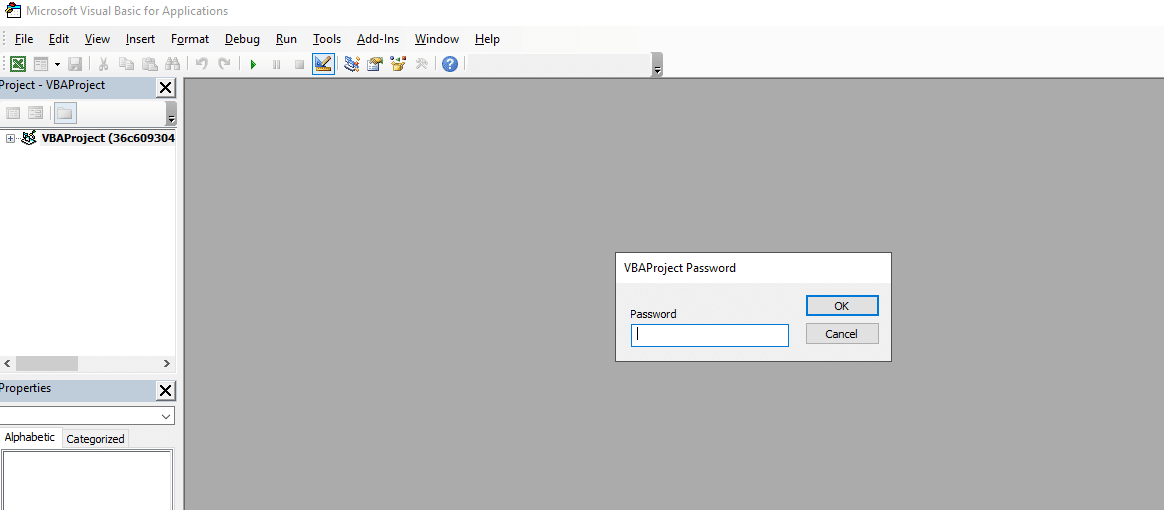Open the Window menu
The image size is (1164, 510).
pos(436,39)
